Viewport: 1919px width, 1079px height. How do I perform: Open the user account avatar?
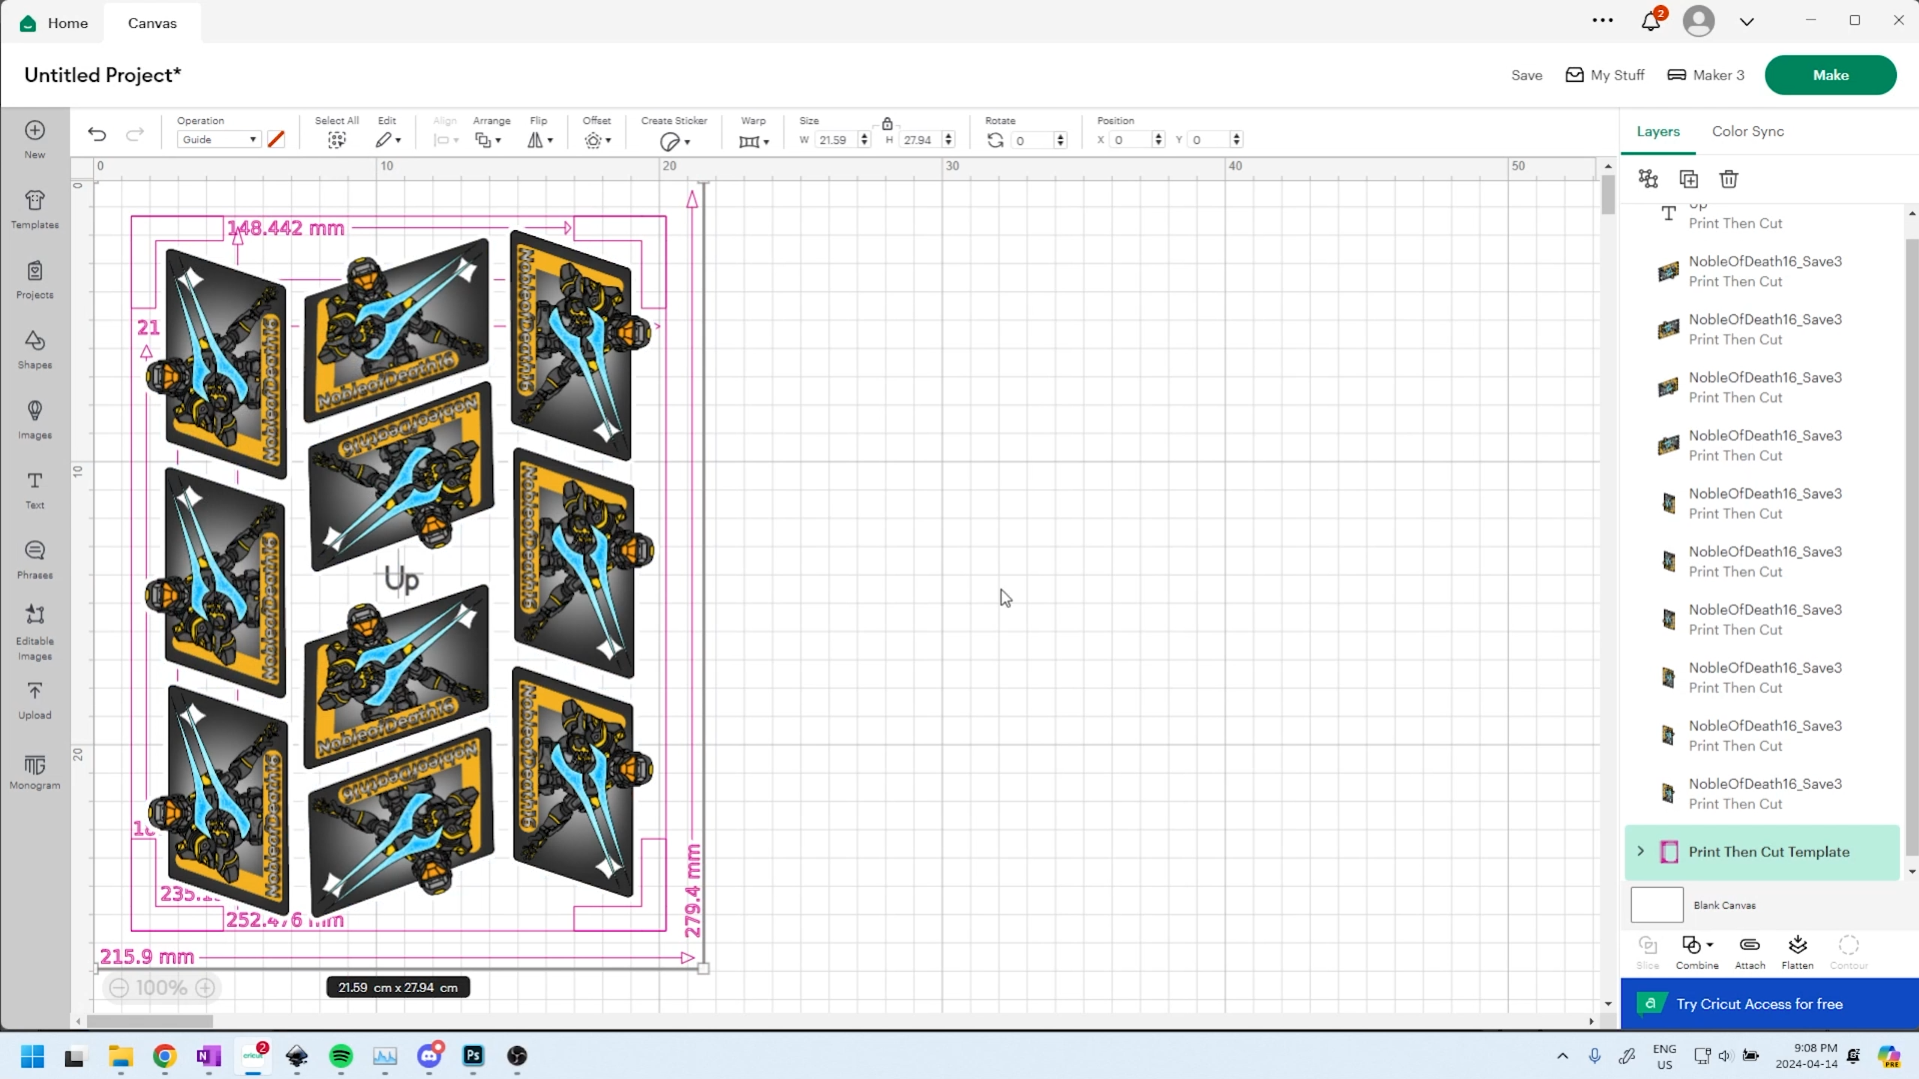(x=1698, y=21)
